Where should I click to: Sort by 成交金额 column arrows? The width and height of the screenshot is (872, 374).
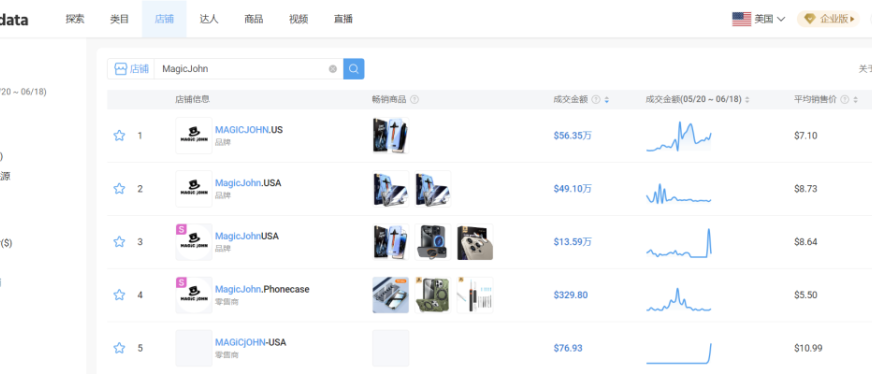[x=607, y=100]
